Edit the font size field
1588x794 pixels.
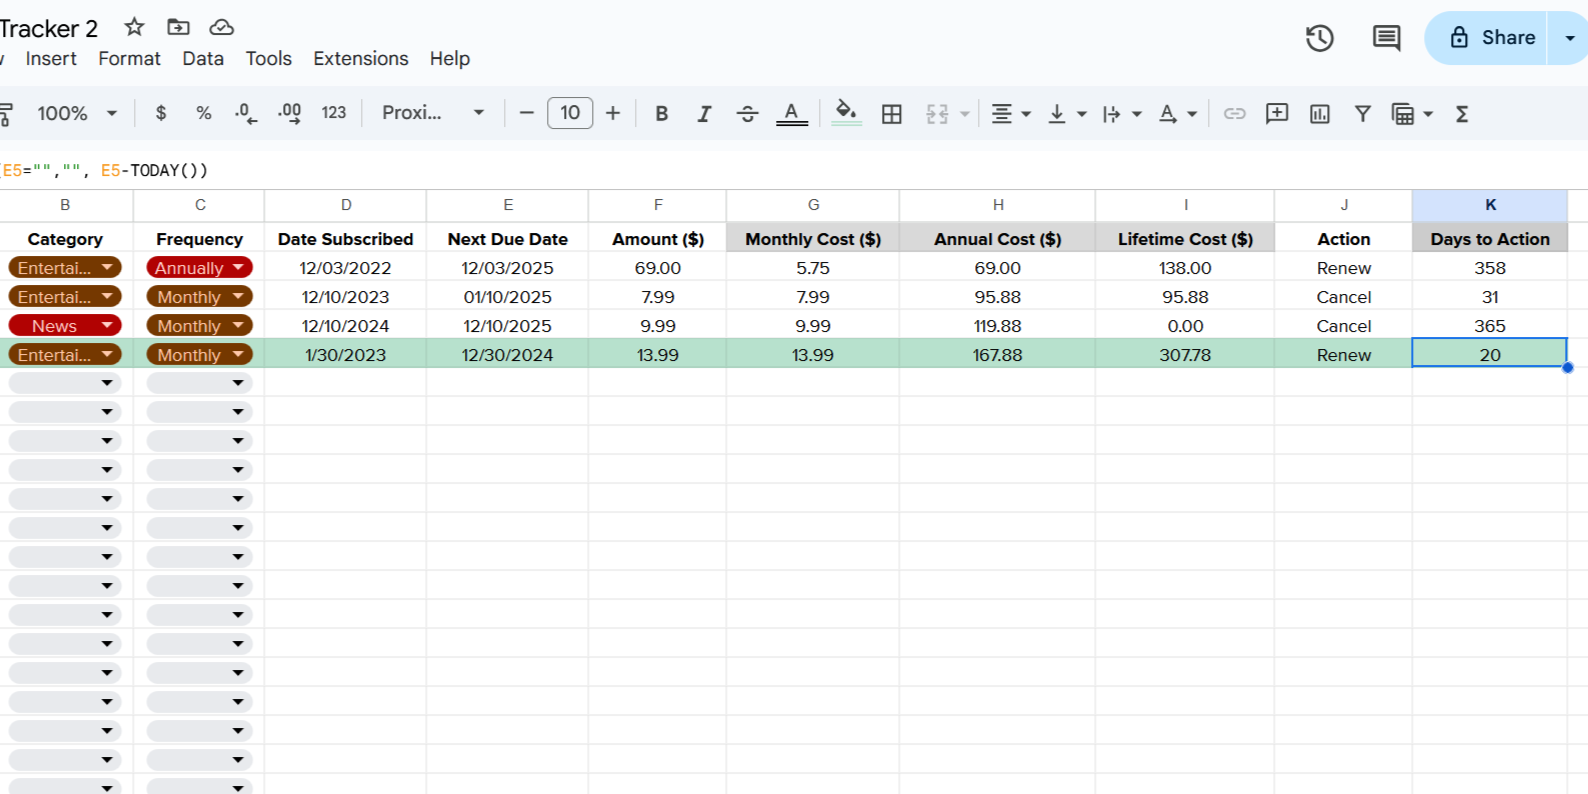point(570,113)
